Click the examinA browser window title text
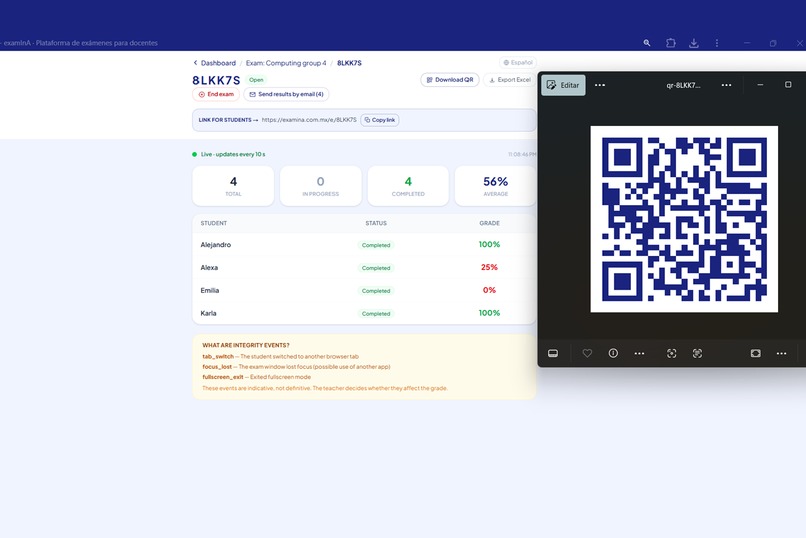This screenshot has height=538, width=806. 80,43
